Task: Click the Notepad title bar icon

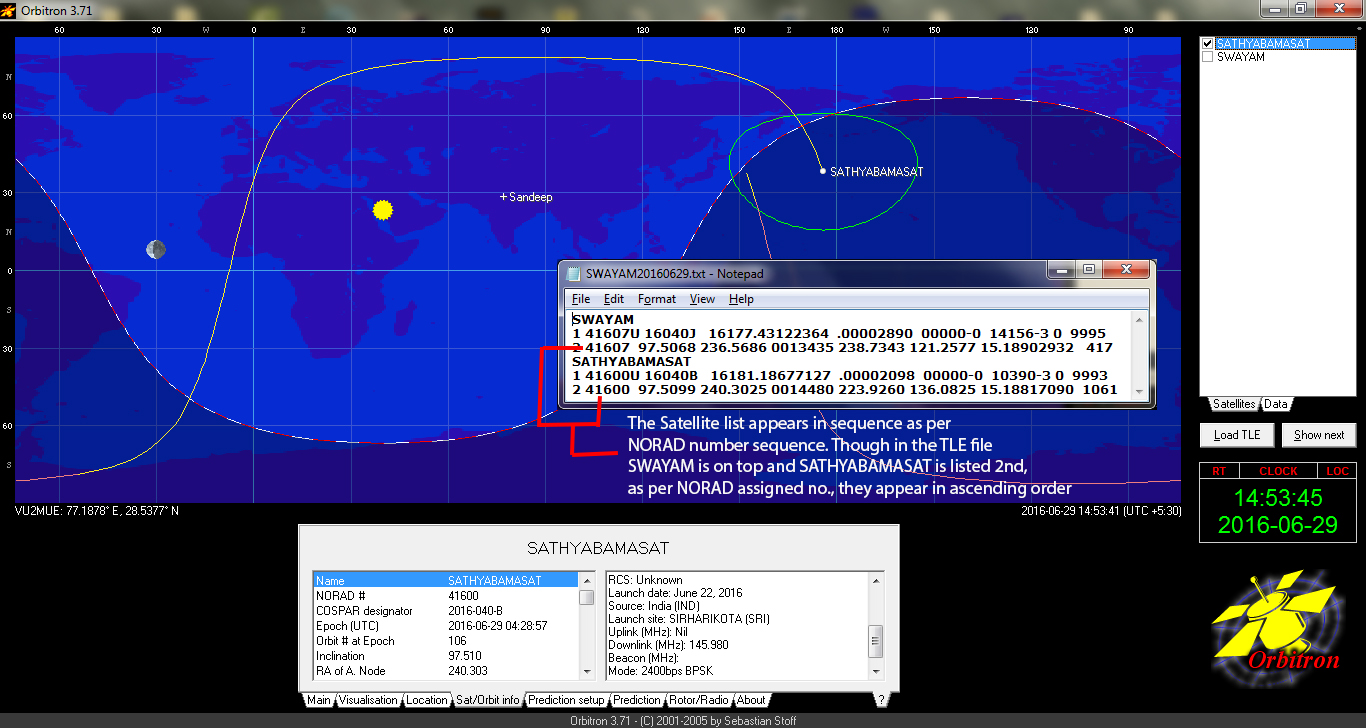Action: tap(573, 273)
